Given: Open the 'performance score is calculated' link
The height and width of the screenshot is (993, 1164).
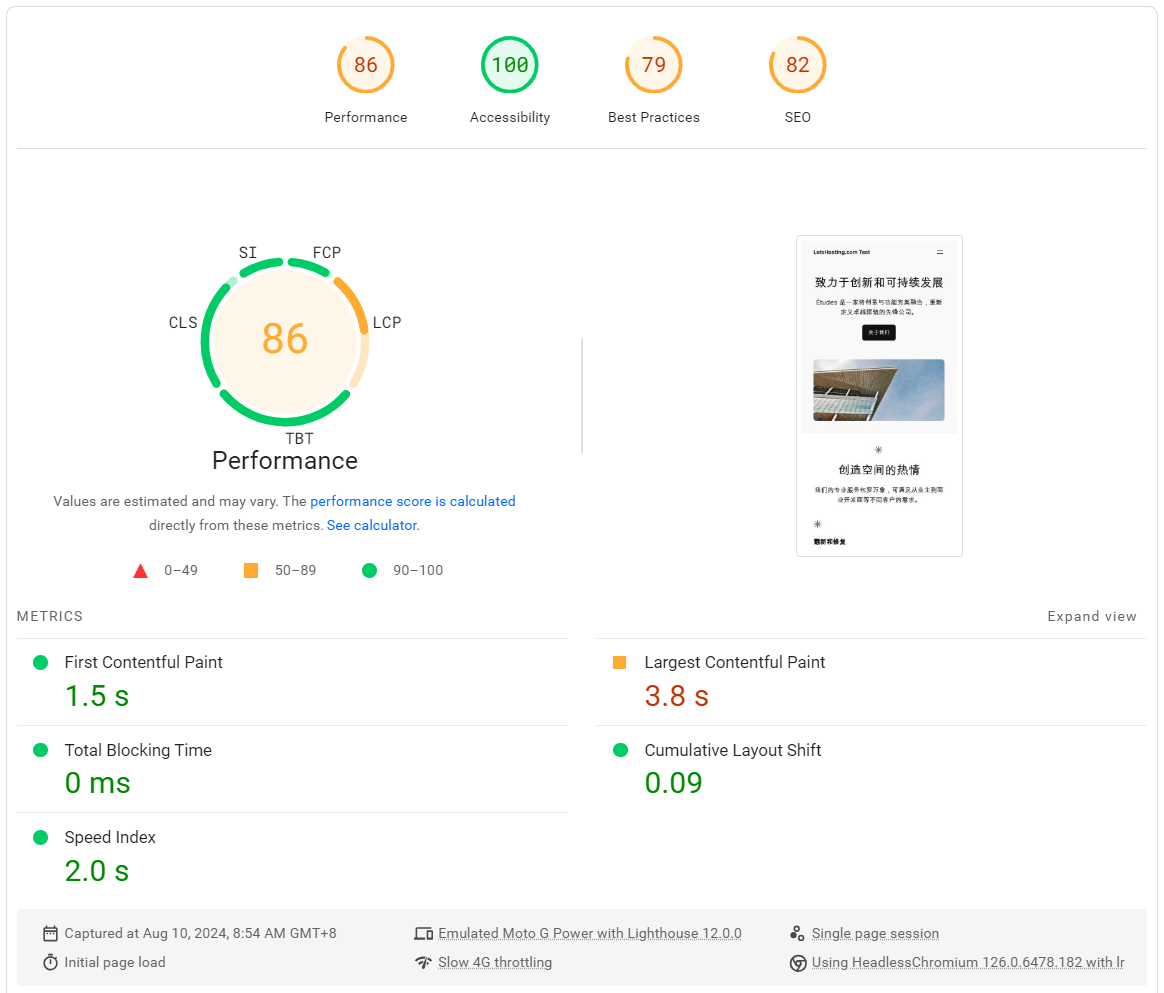Looking at the screenshot, I should pyautogui.click(x=413, y=501).
